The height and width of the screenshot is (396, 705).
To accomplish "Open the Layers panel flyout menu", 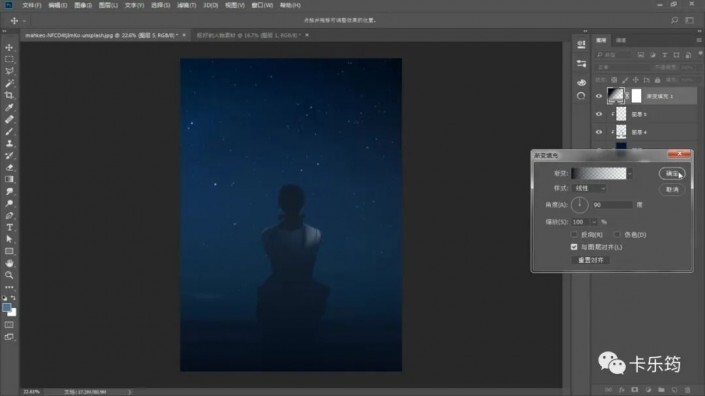I will [699, 40].
